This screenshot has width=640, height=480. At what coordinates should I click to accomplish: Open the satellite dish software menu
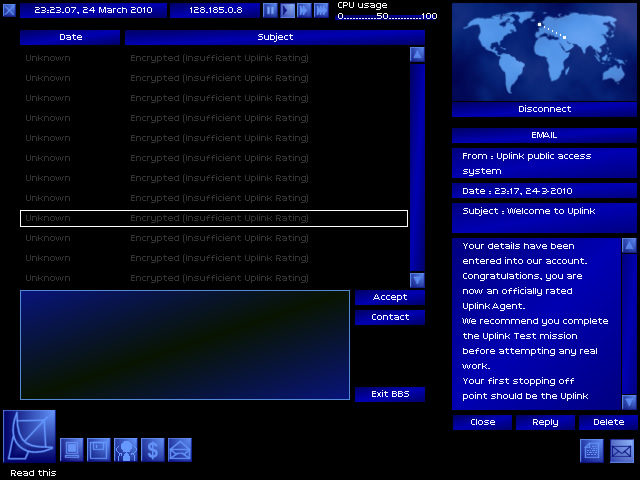tap(29, 436)
